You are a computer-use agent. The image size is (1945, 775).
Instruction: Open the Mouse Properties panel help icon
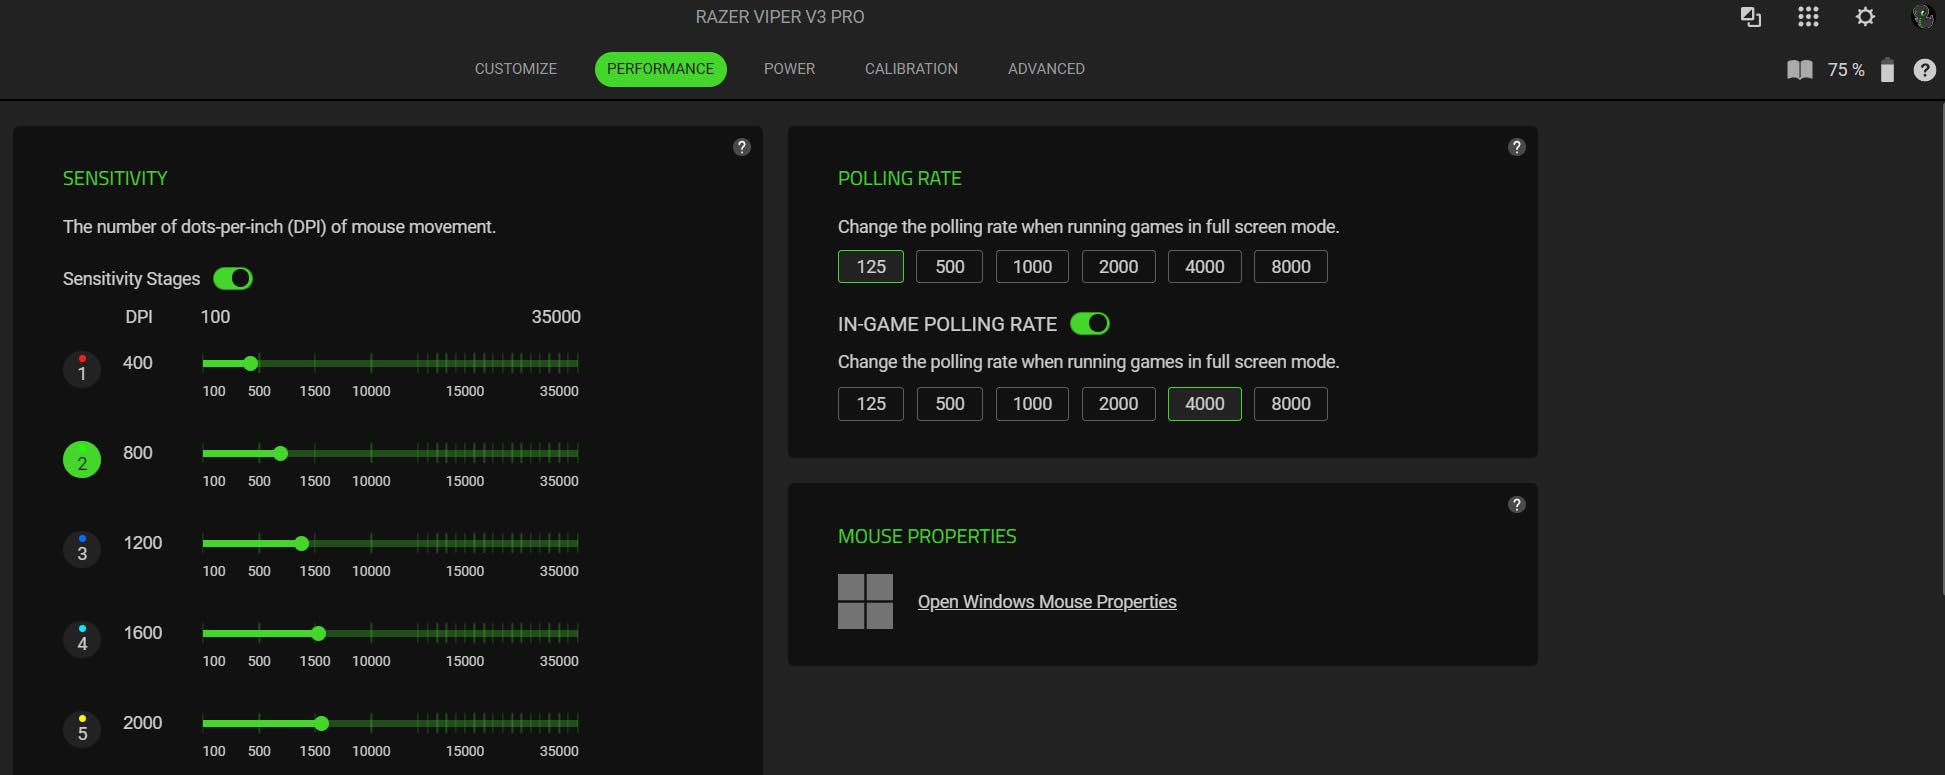click(1516, 505)
